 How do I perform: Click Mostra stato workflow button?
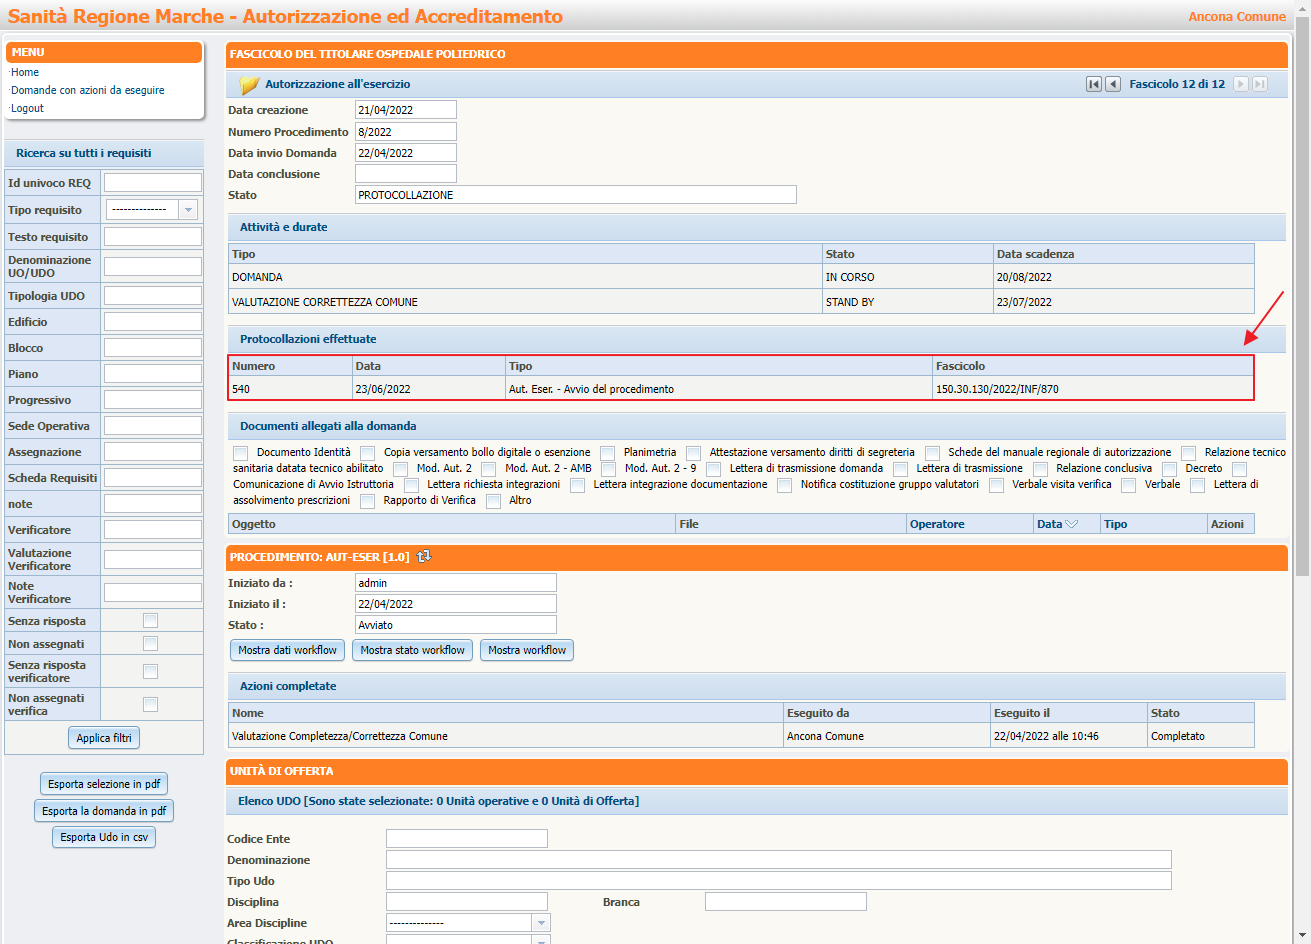pos(412,650)
